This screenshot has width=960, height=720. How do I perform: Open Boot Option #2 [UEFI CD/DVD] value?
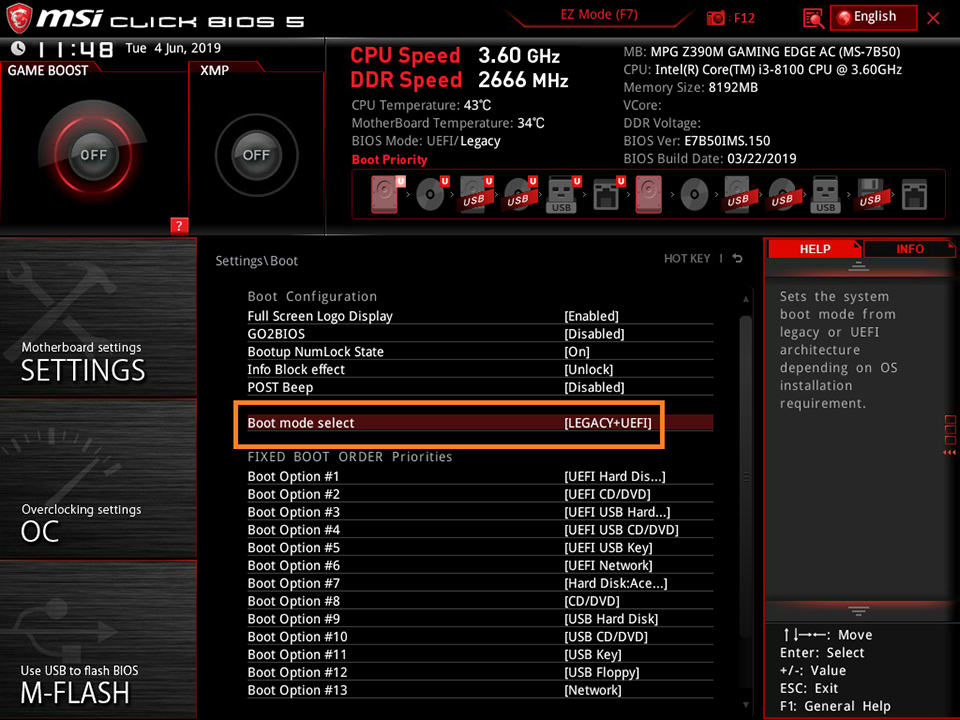tap(607, 494)
